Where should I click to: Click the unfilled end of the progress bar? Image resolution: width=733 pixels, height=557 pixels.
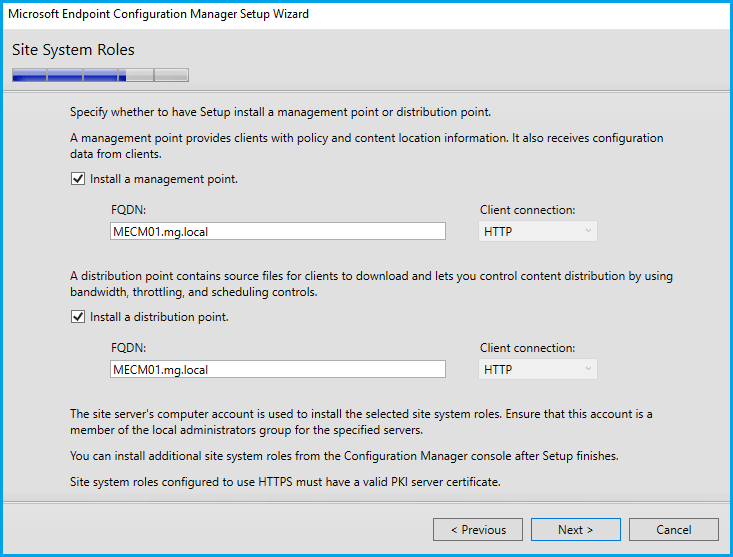170,75
